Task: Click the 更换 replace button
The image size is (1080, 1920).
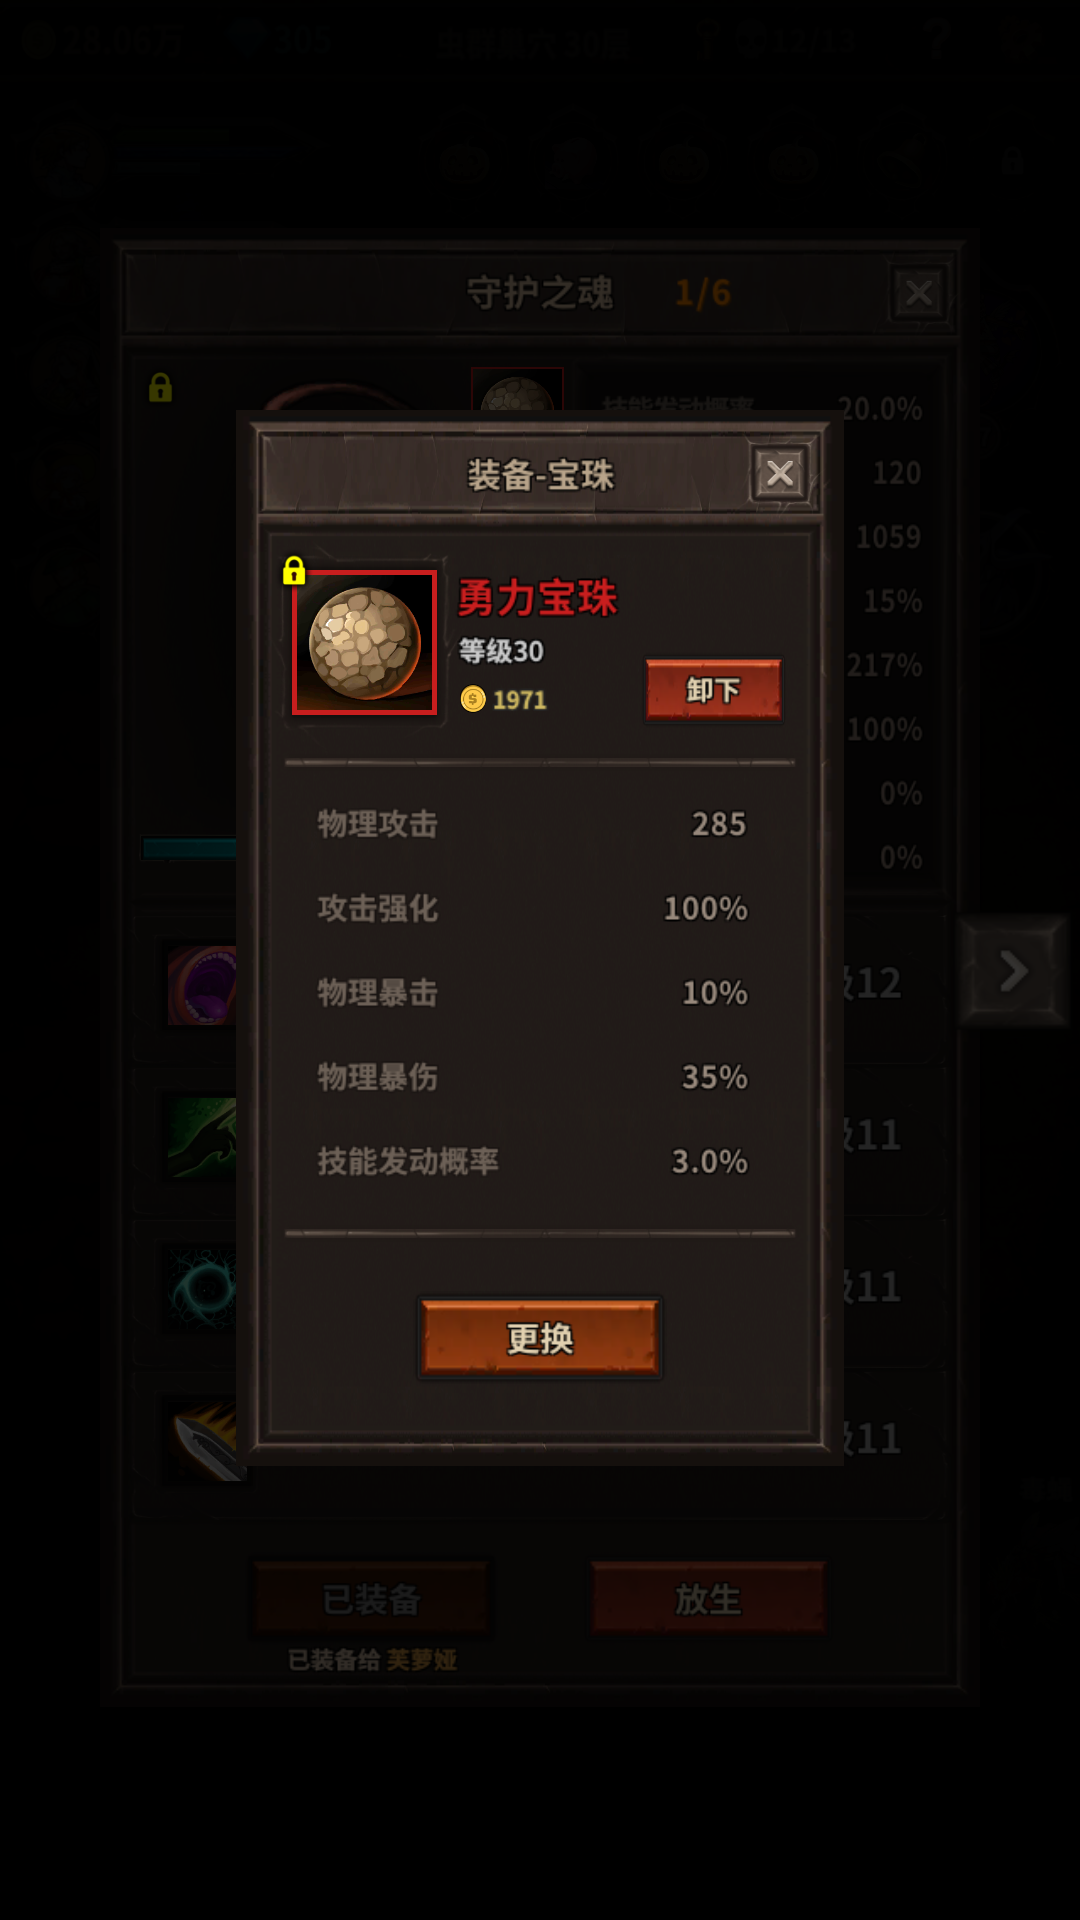Action: tap(540, 1338)
